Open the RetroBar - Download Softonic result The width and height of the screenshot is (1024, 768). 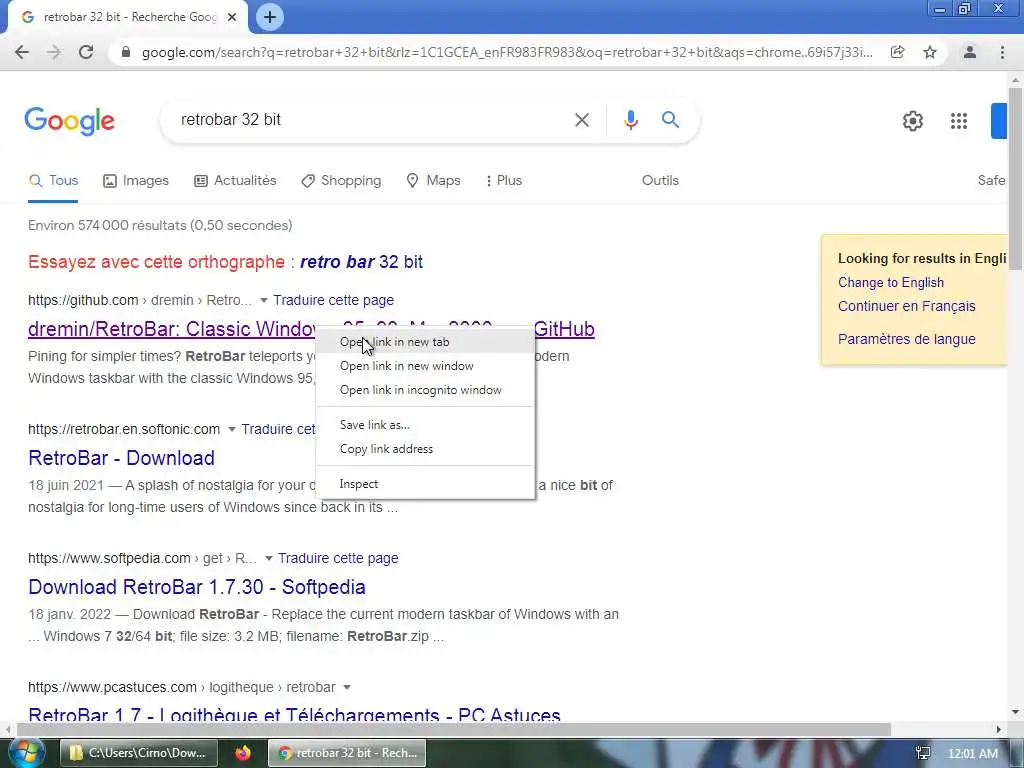121,458
